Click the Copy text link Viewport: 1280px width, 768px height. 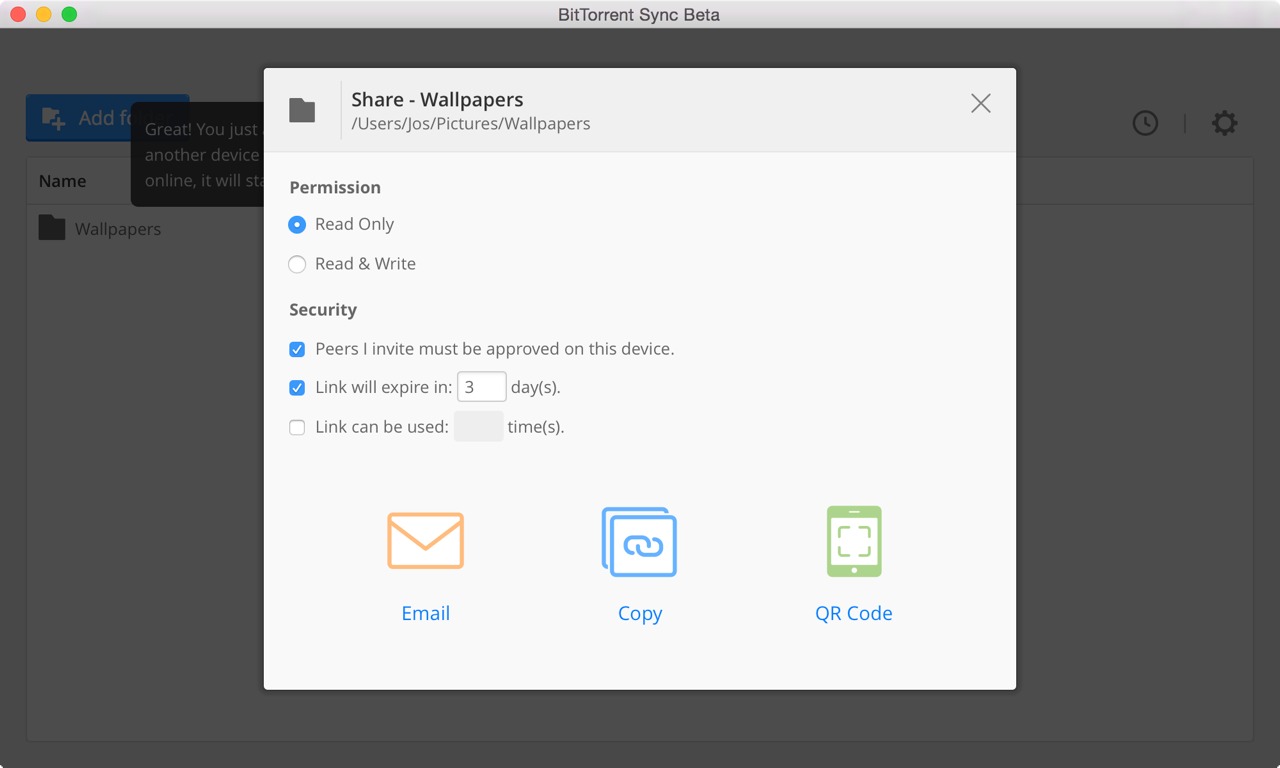click(x=639, y=613)
